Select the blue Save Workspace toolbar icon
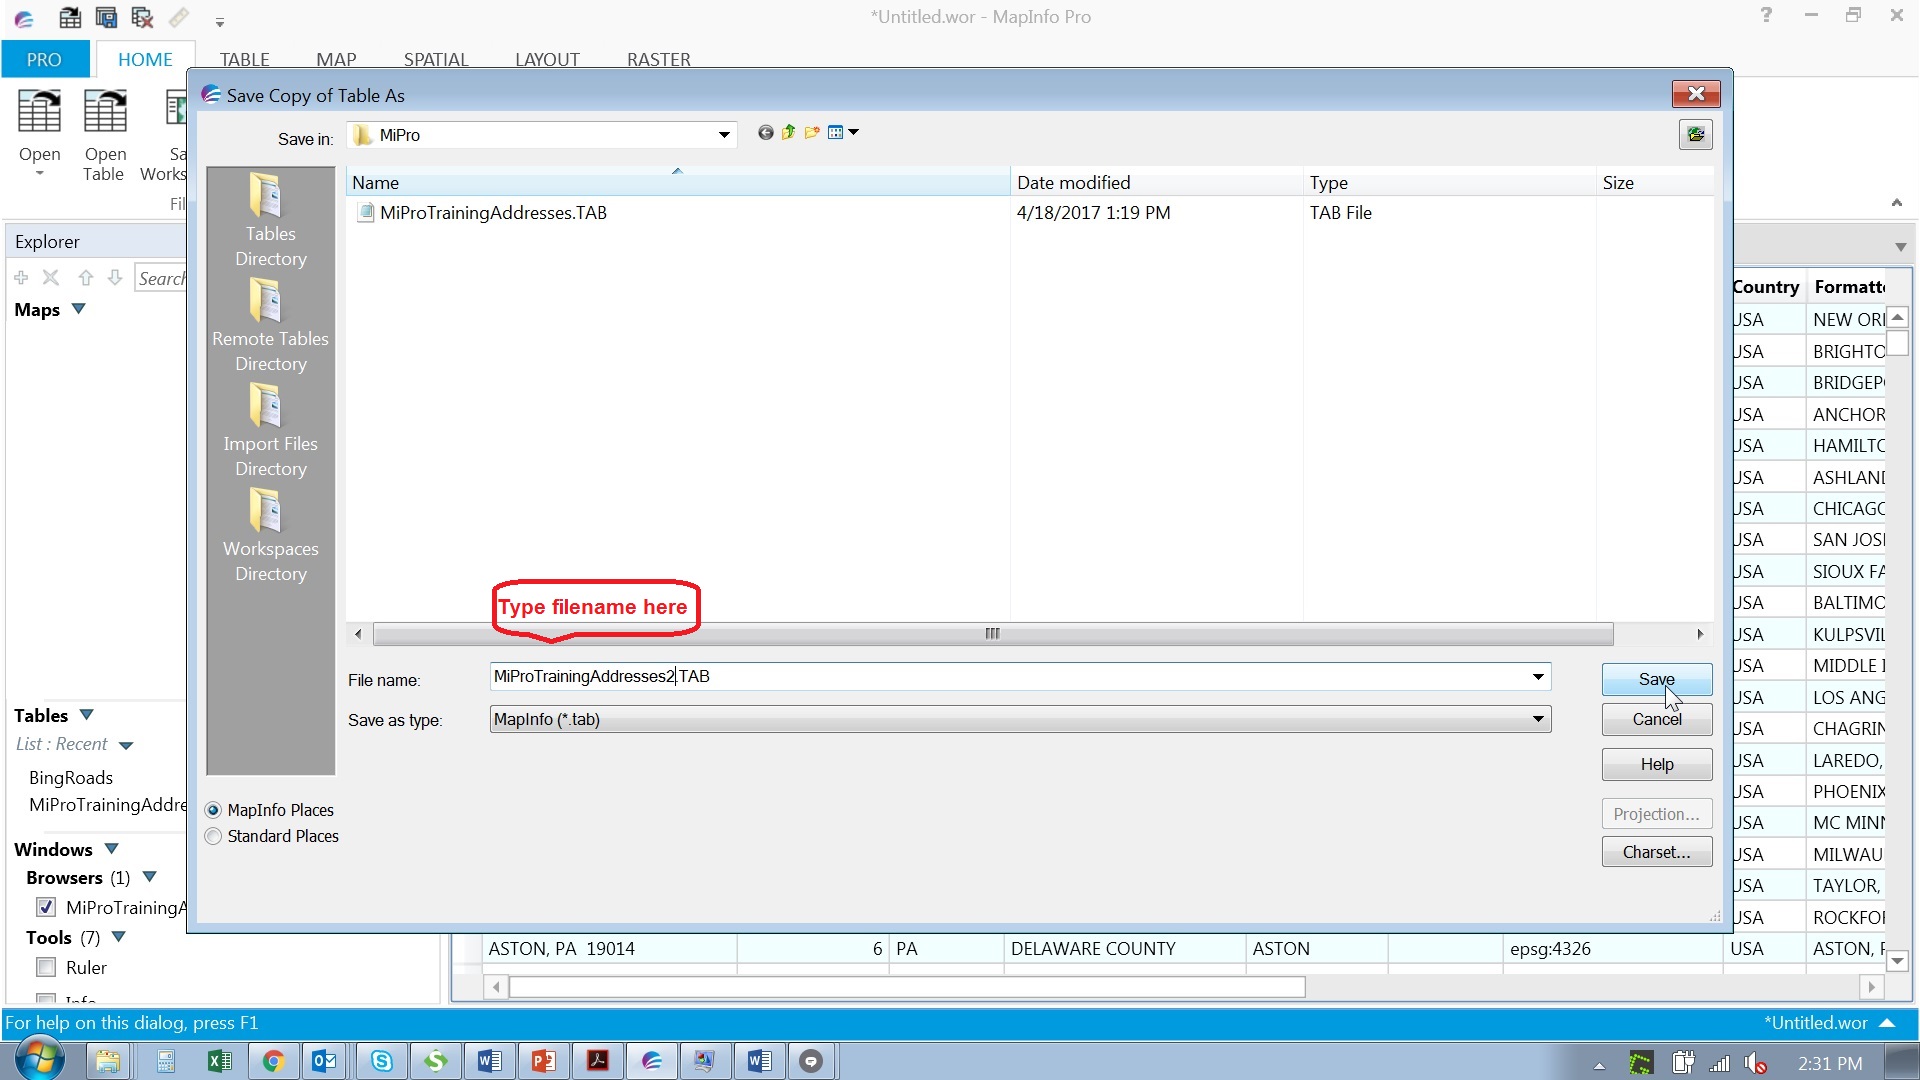 [x=106, y=17]
